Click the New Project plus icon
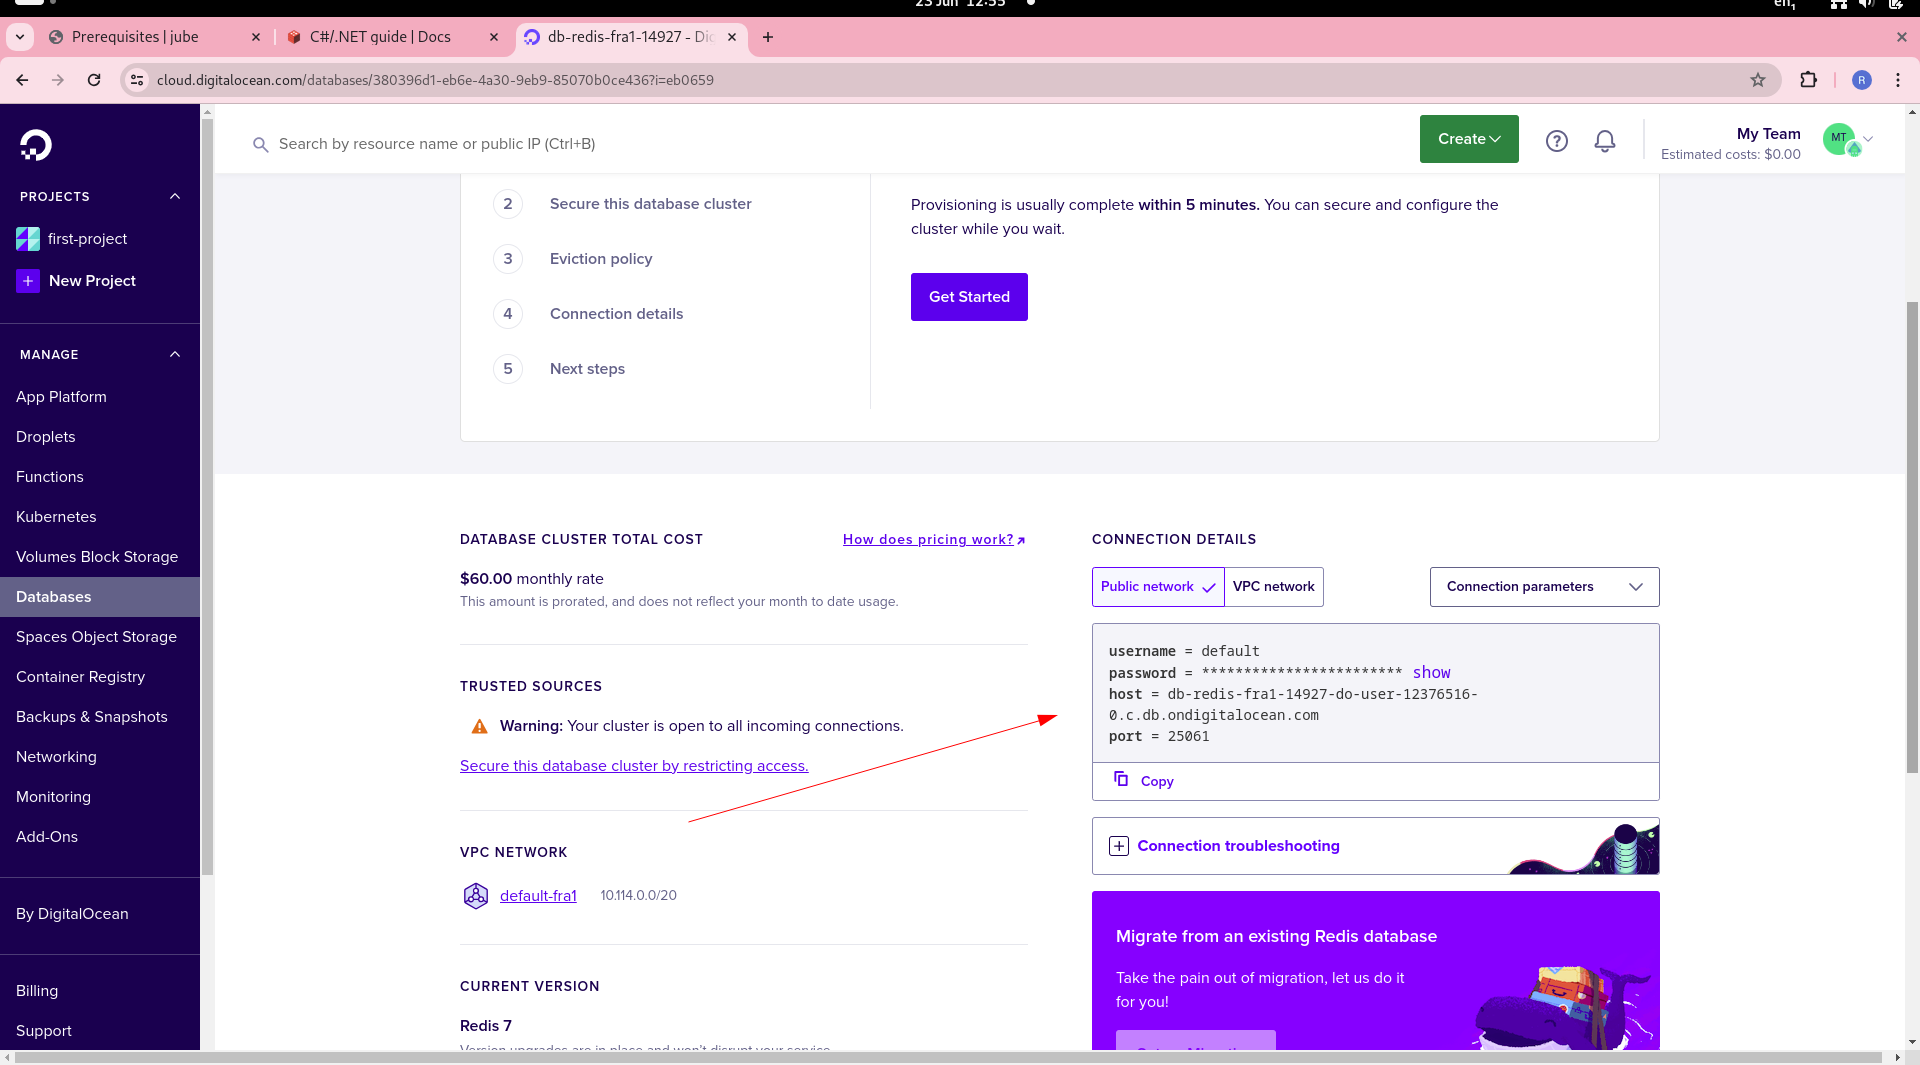This screenshot has width=1920, height=1065. click(28, 281)
